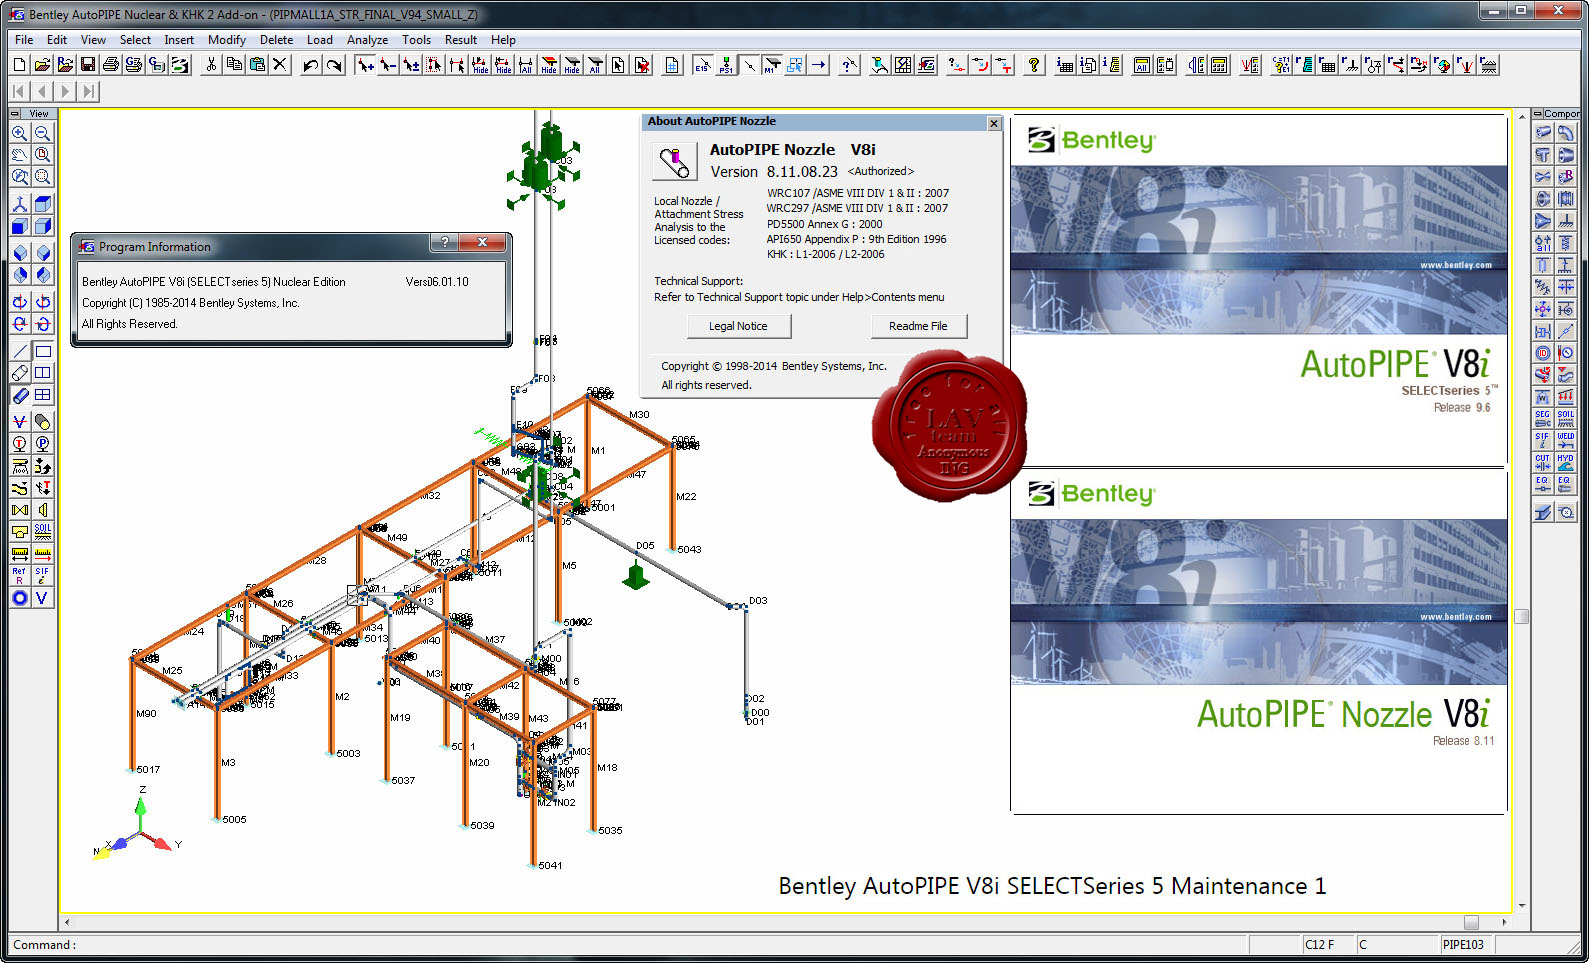Click the previous record navigation arrow

coord(42,91)
